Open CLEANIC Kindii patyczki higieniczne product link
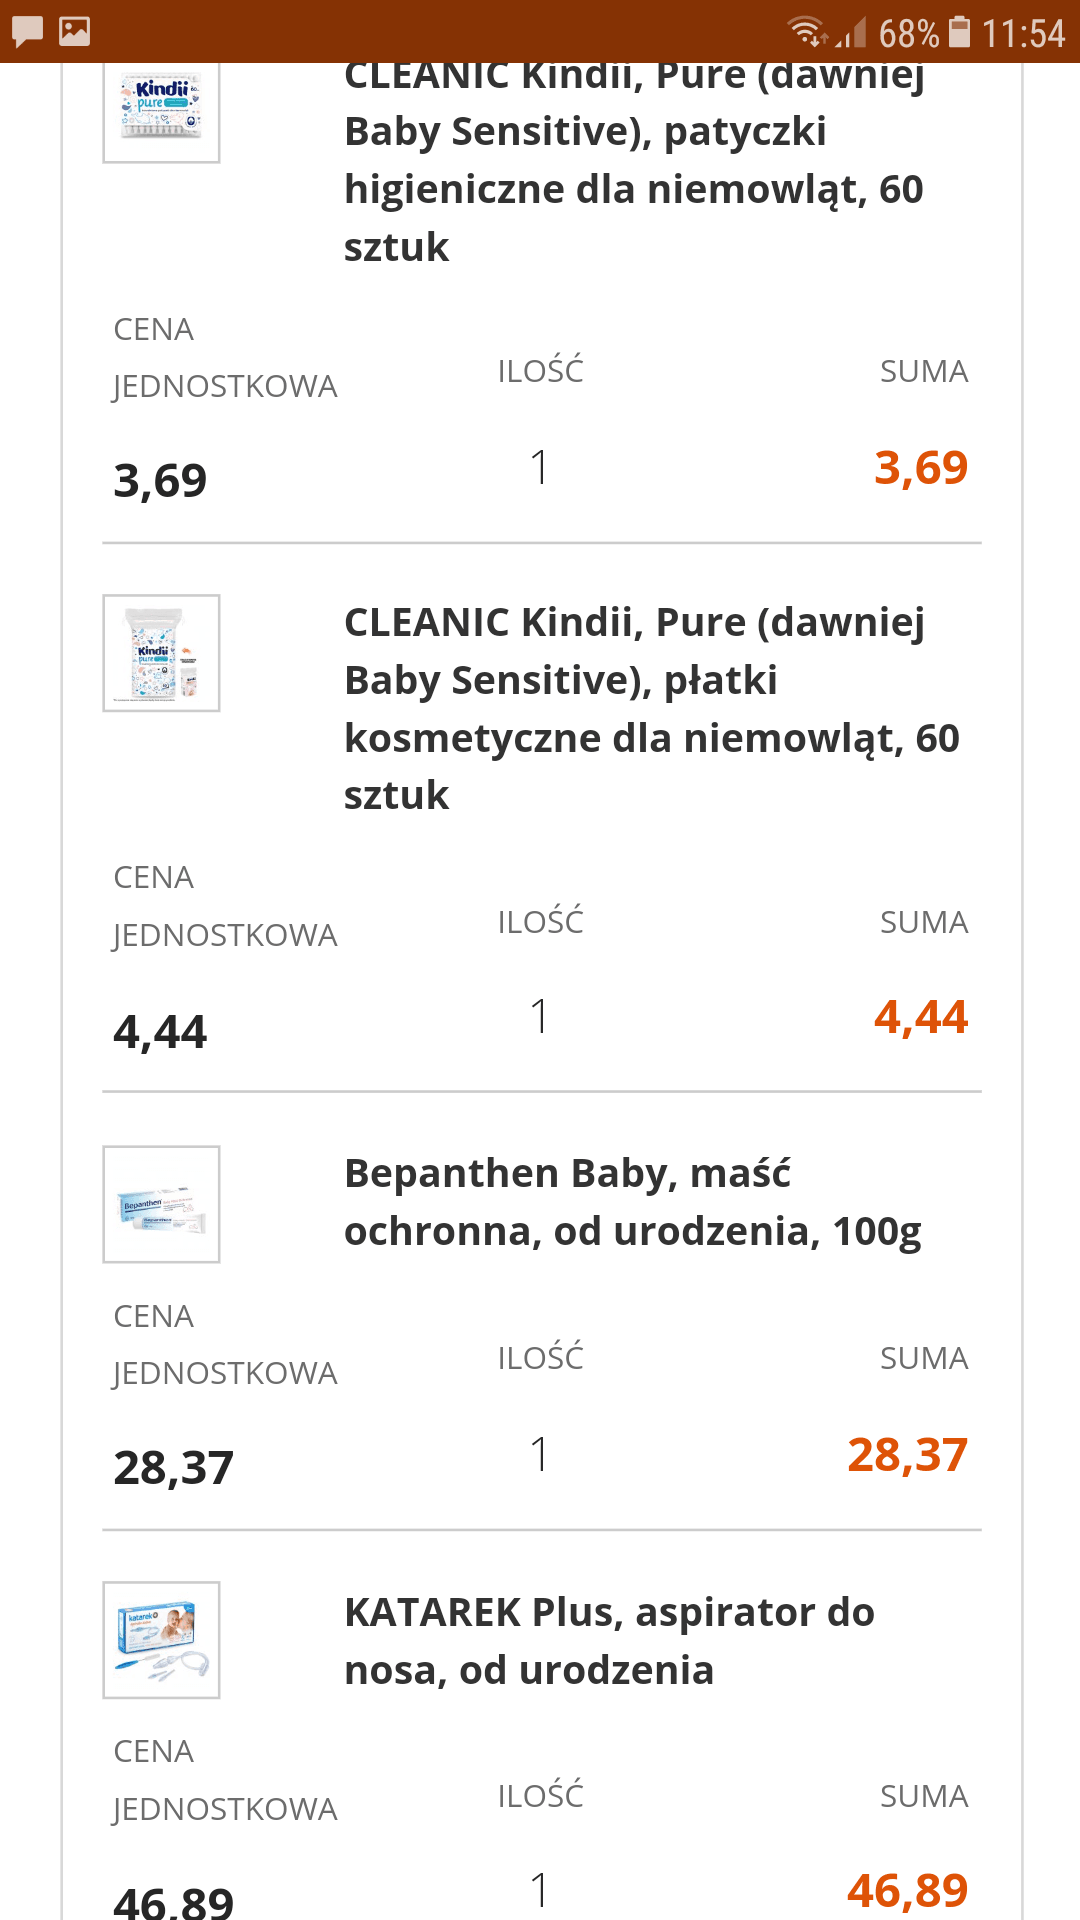Image resolution: width=1080 pixels, height=1920 pixels. point(634,160)
